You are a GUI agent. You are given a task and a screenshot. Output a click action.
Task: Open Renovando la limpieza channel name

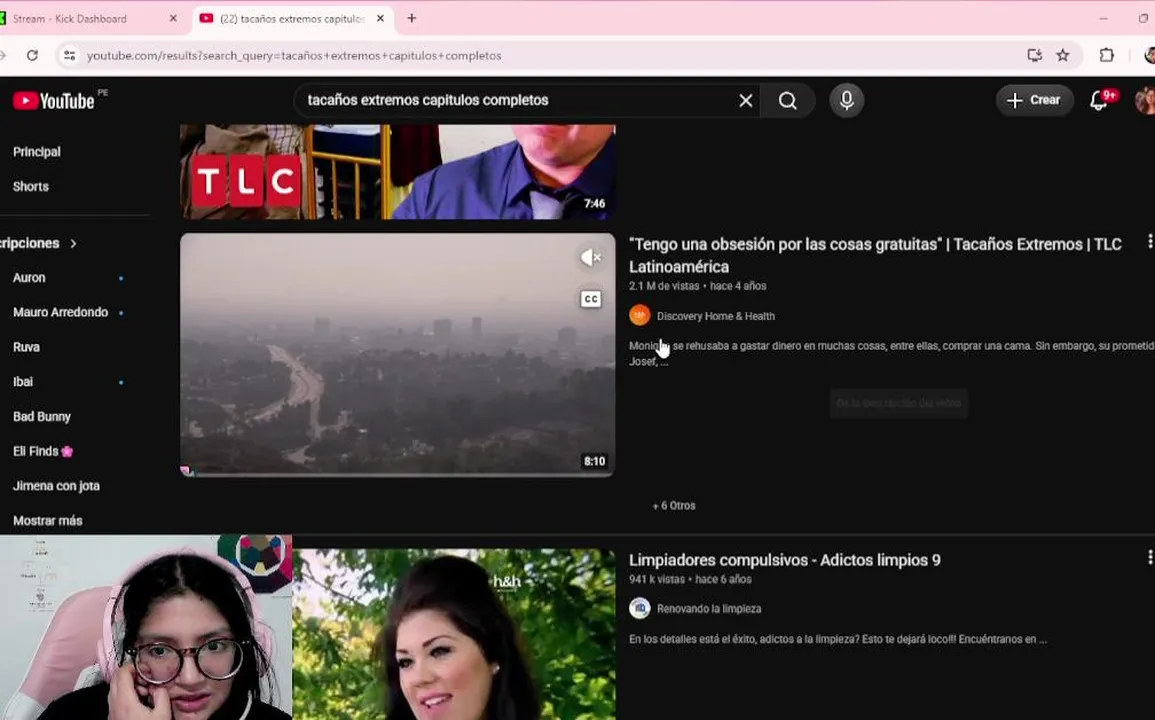click(709, 609)
